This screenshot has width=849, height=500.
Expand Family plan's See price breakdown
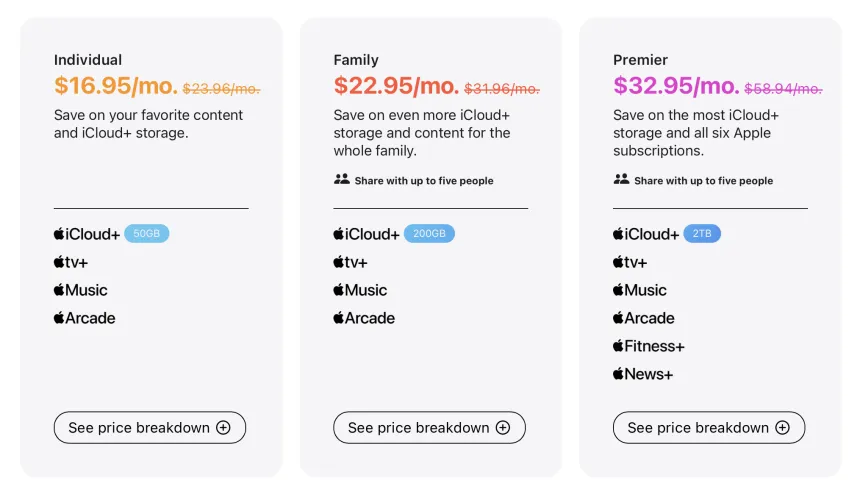(429, 428)
